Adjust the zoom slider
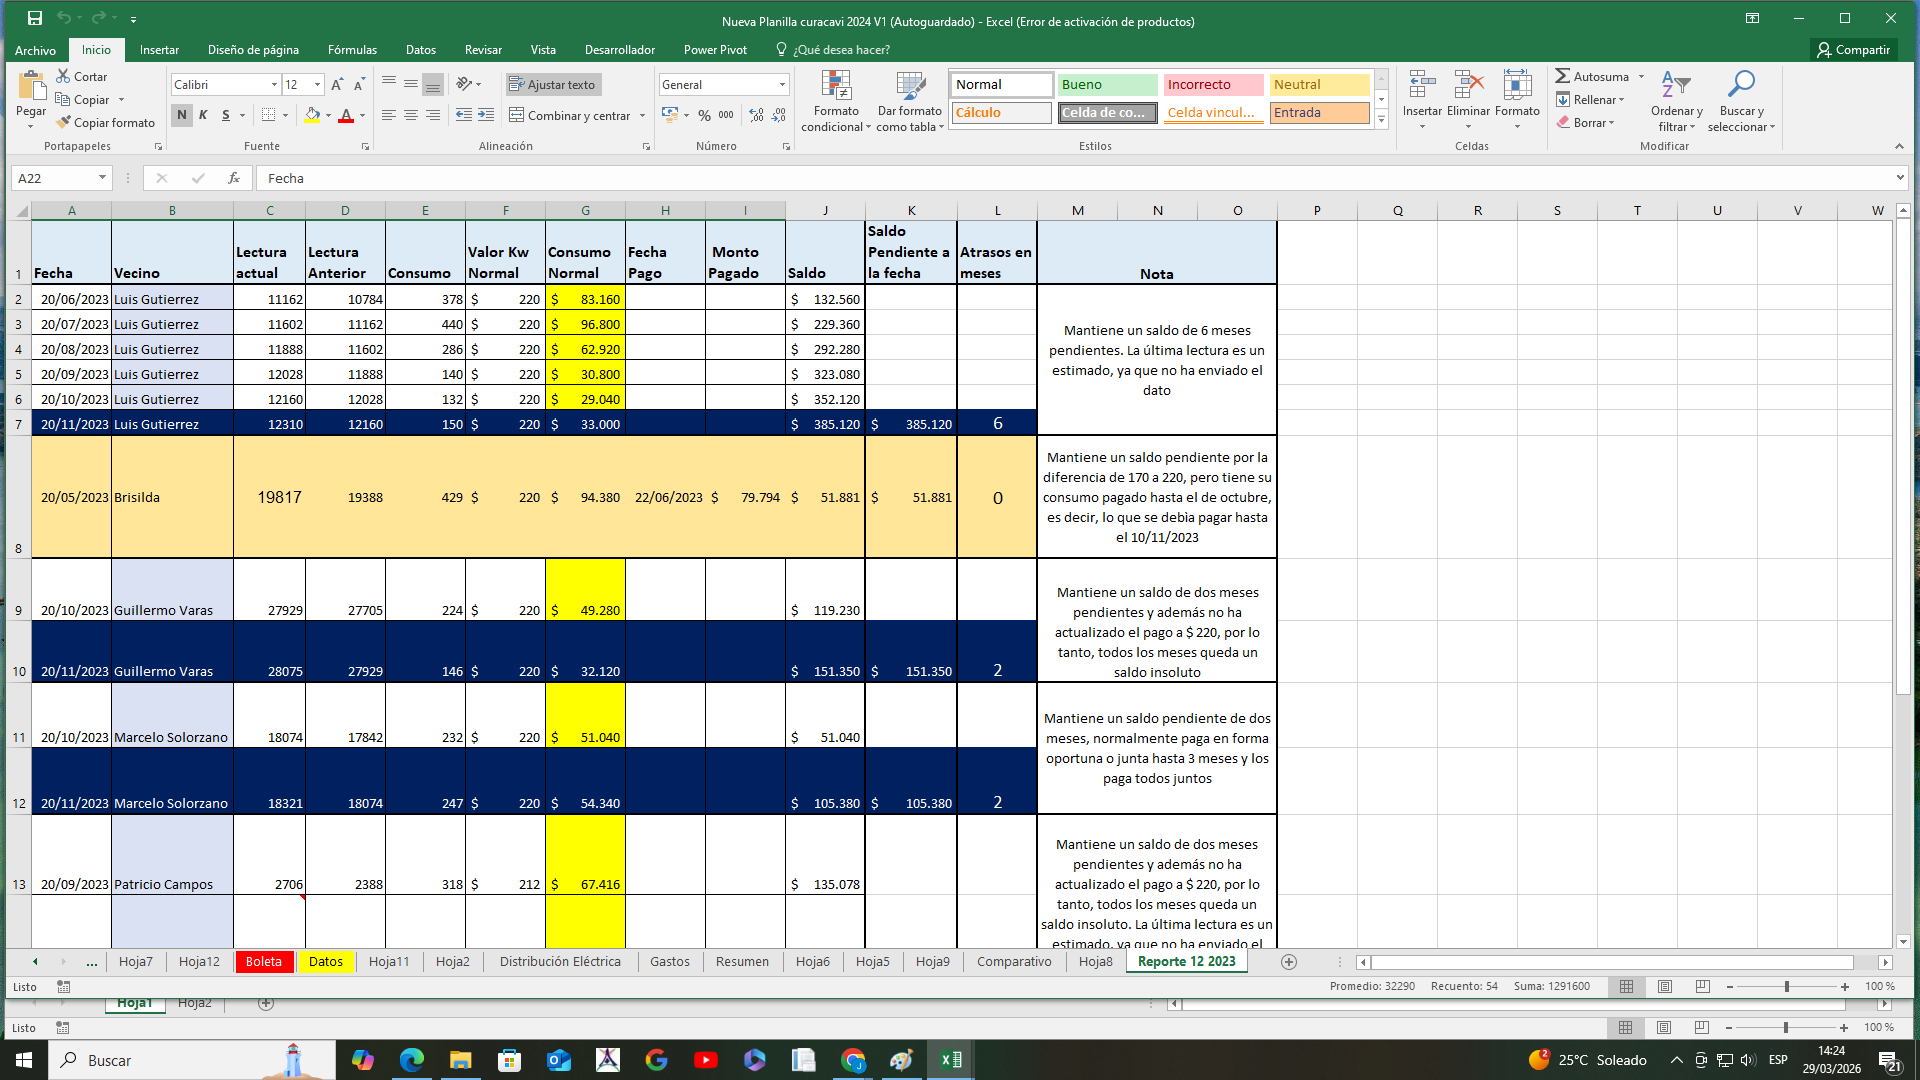The width and height of the screenshot is (1920, 1080). click(1787, 987)
